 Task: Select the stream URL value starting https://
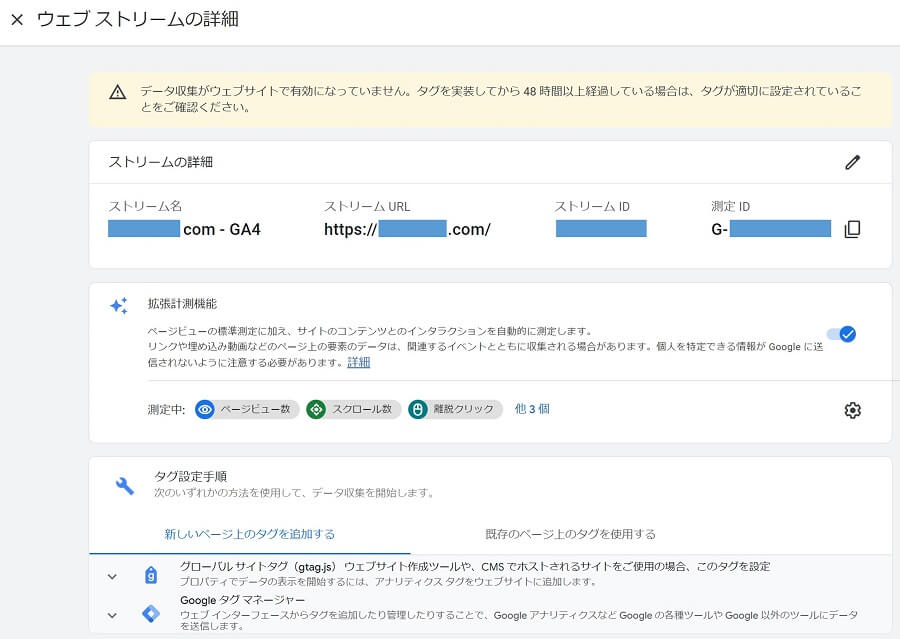click(408, 229)
